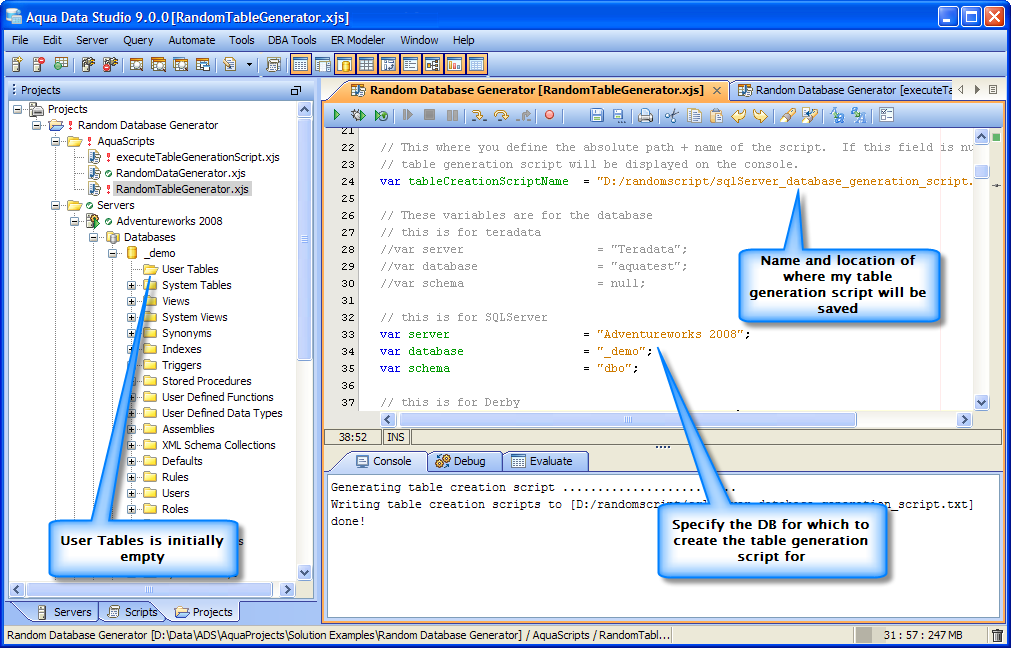Click the Unregister Server icon with red minus
The image size is (1011, 648).
[x=39, y=64]
